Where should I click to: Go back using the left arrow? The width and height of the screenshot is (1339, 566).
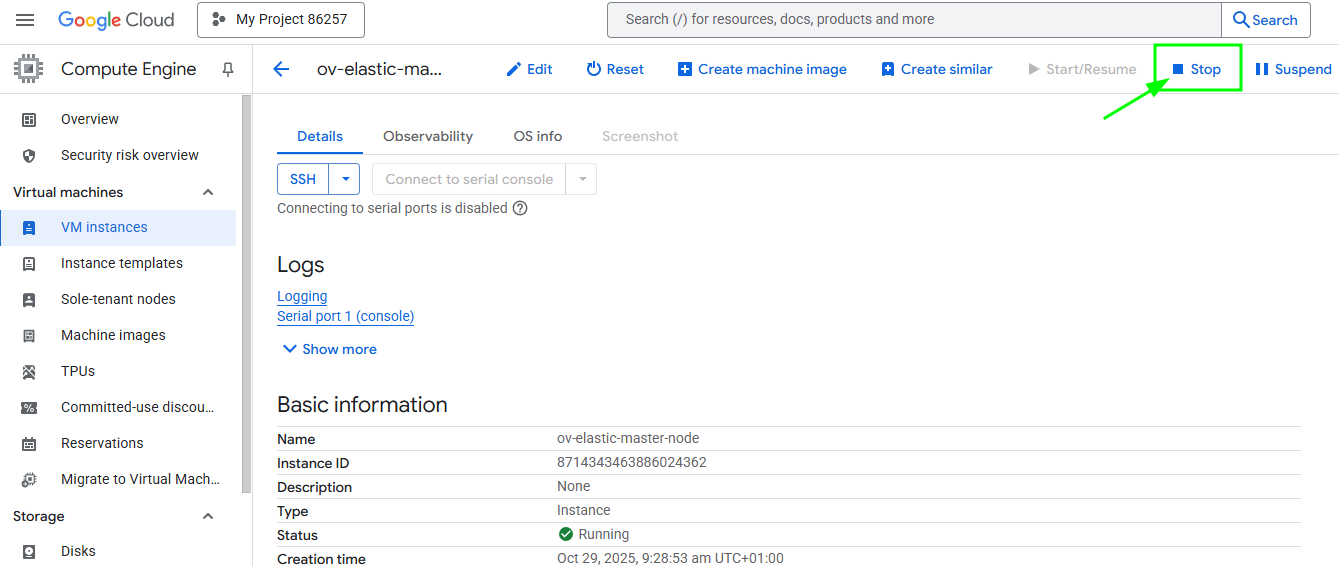[281, 69]
